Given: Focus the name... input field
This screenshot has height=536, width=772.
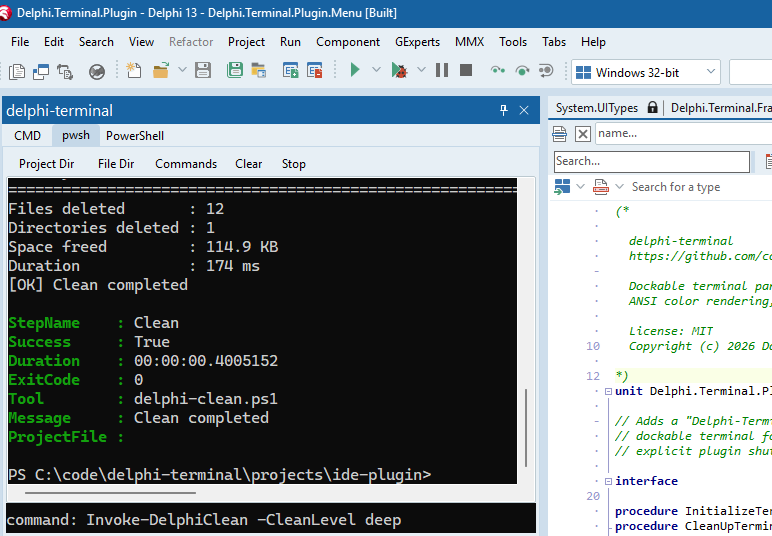Looking at the screenshot, I should click(683, 133).
